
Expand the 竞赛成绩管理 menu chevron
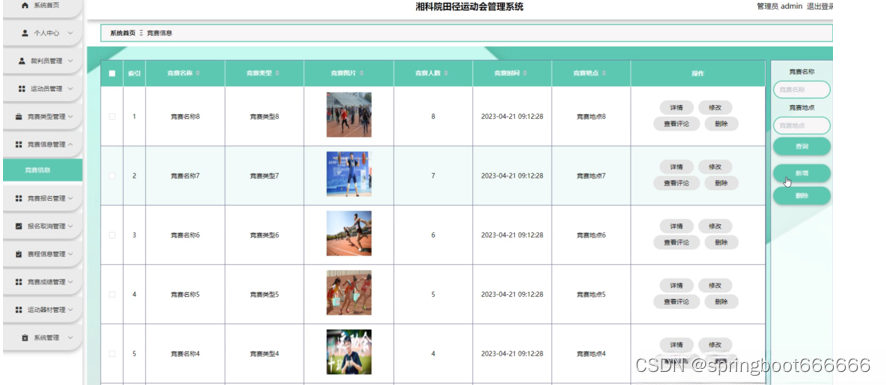(70, 282)
